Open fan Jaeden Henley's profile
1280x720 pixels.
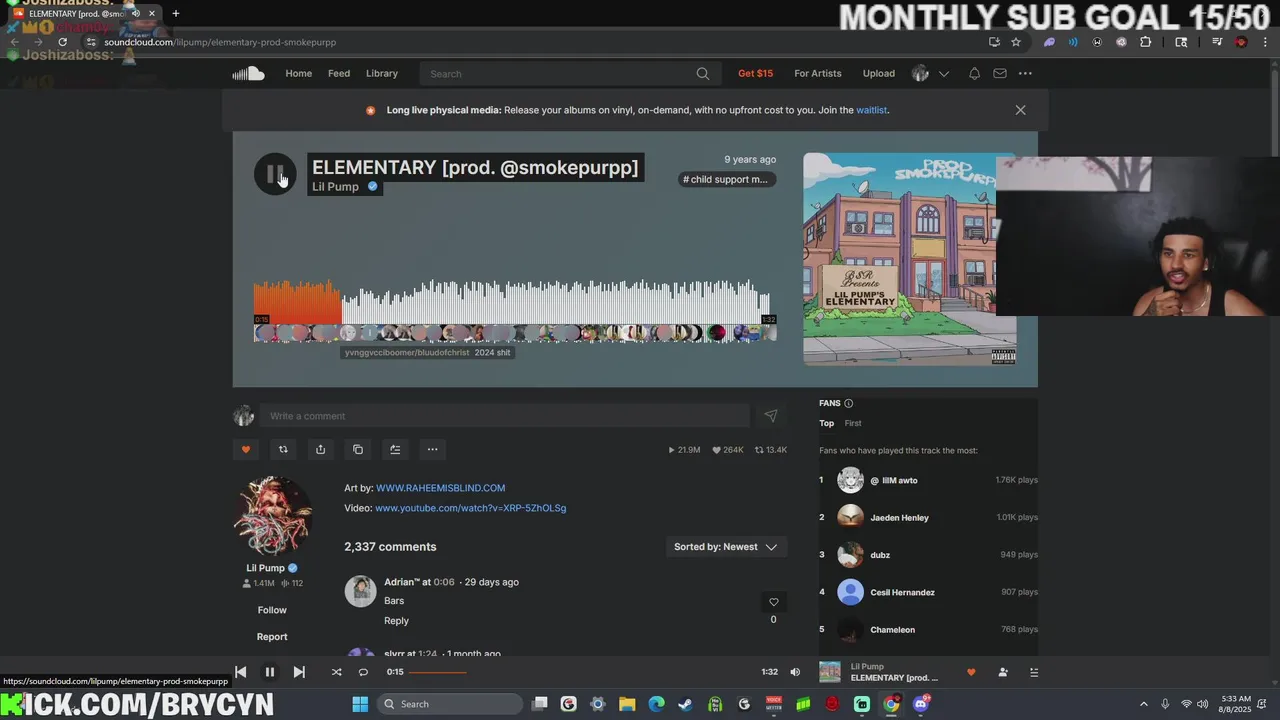tap(899, 518)
